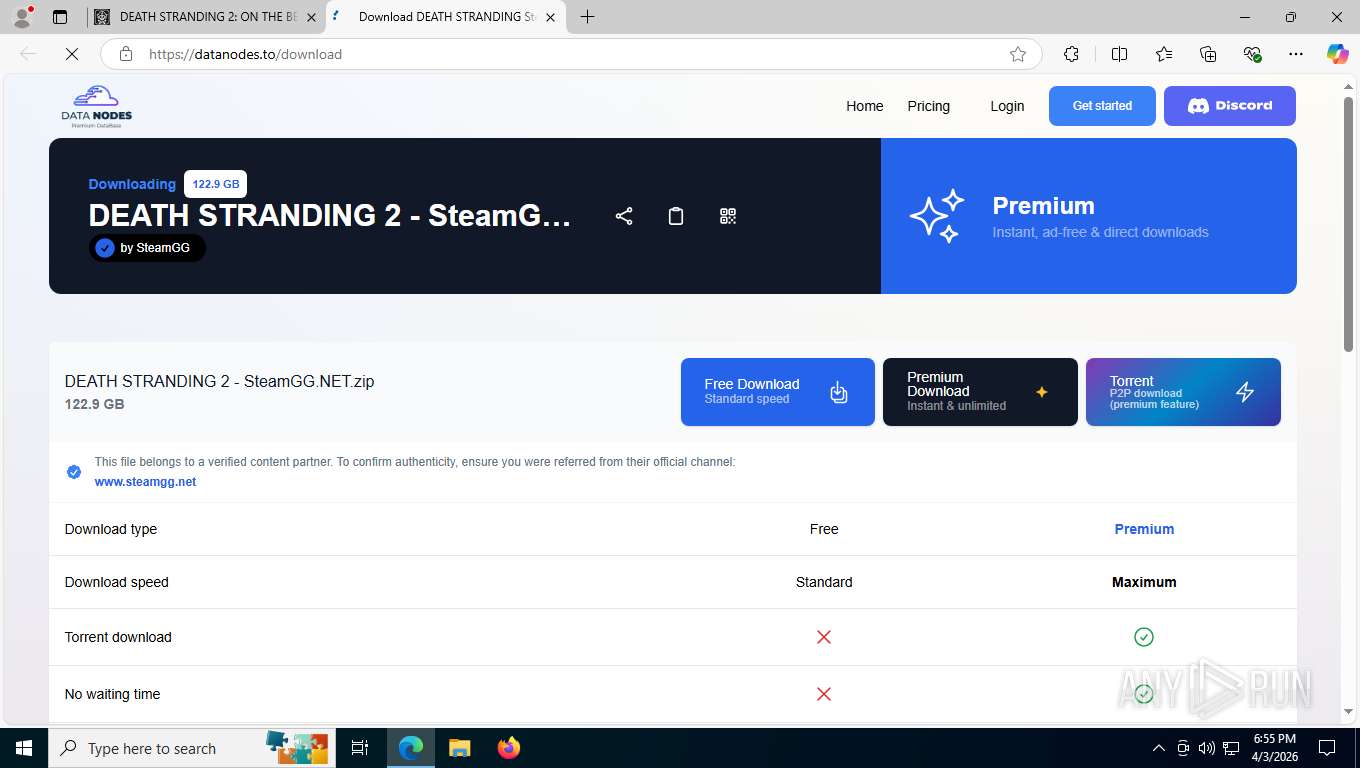Click the Premium sparkle stars icon
Image resolution: width=1360 pixels, height=768 pixels.
pyautogui.click(x=937, y=216)
